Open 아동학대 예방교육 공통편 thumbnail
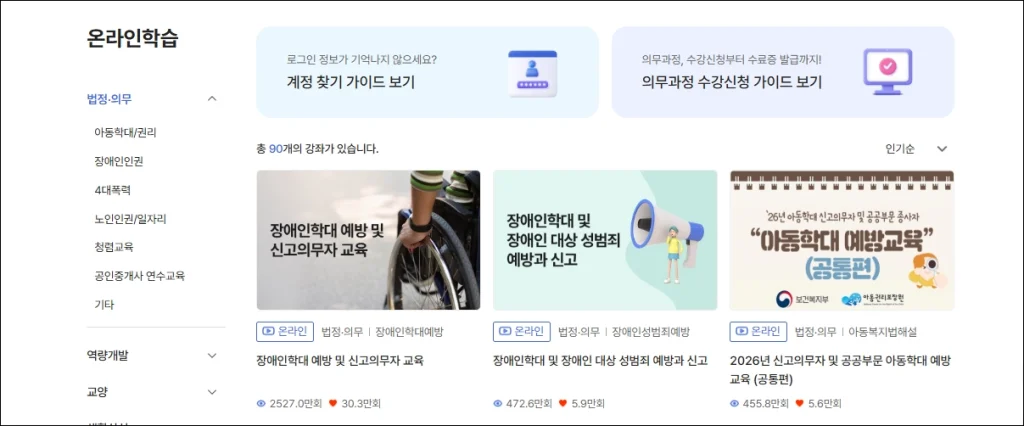 [842, 240]
